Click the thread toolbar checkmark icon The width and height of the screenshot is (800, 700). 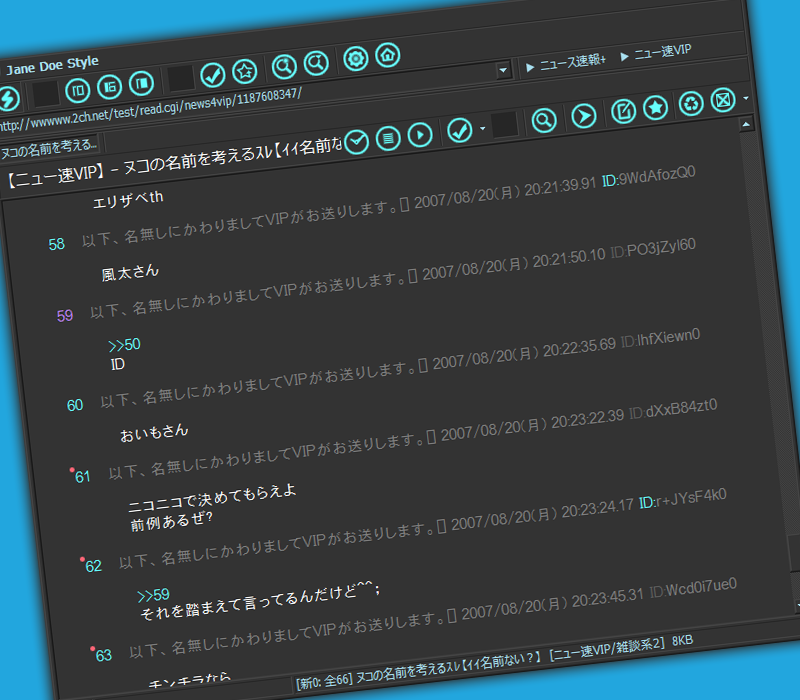click(460, 130)
